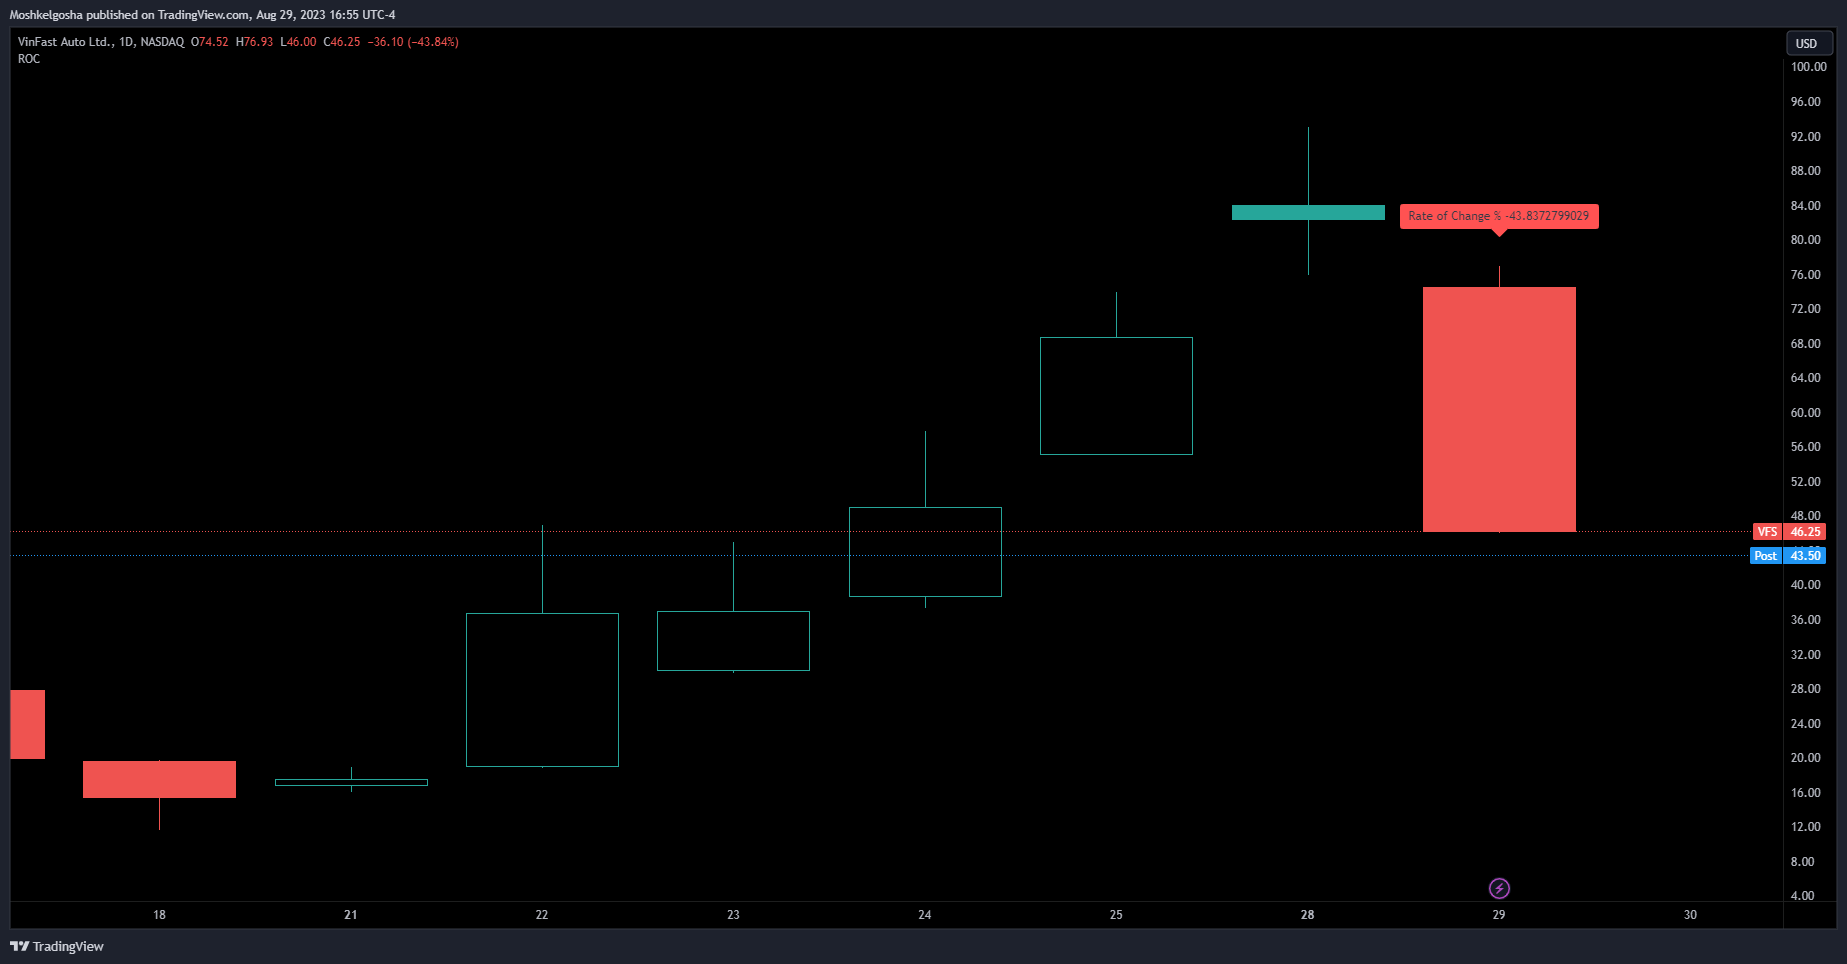Image resolution: width=1847 pixels, height=964 pixels.
Task: Click the high price H76.93 value
Action: [254, 42]
